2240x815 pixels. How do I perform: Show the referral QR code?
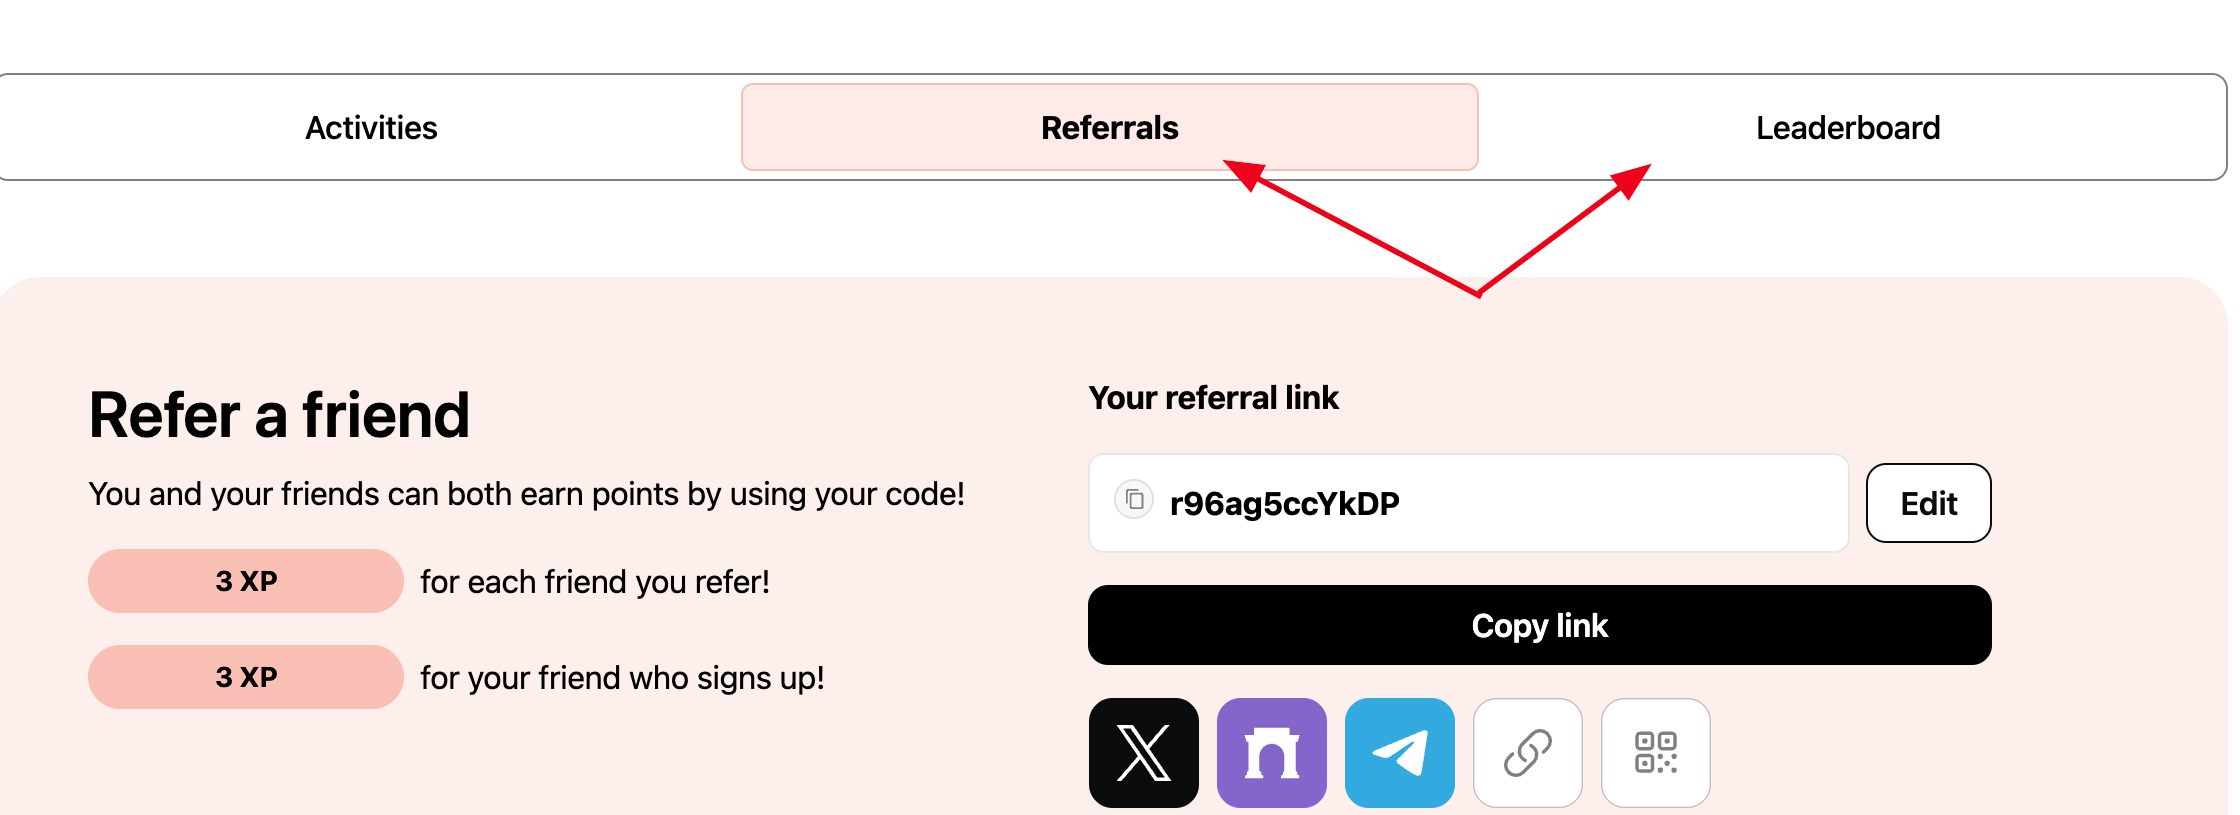1655,753
